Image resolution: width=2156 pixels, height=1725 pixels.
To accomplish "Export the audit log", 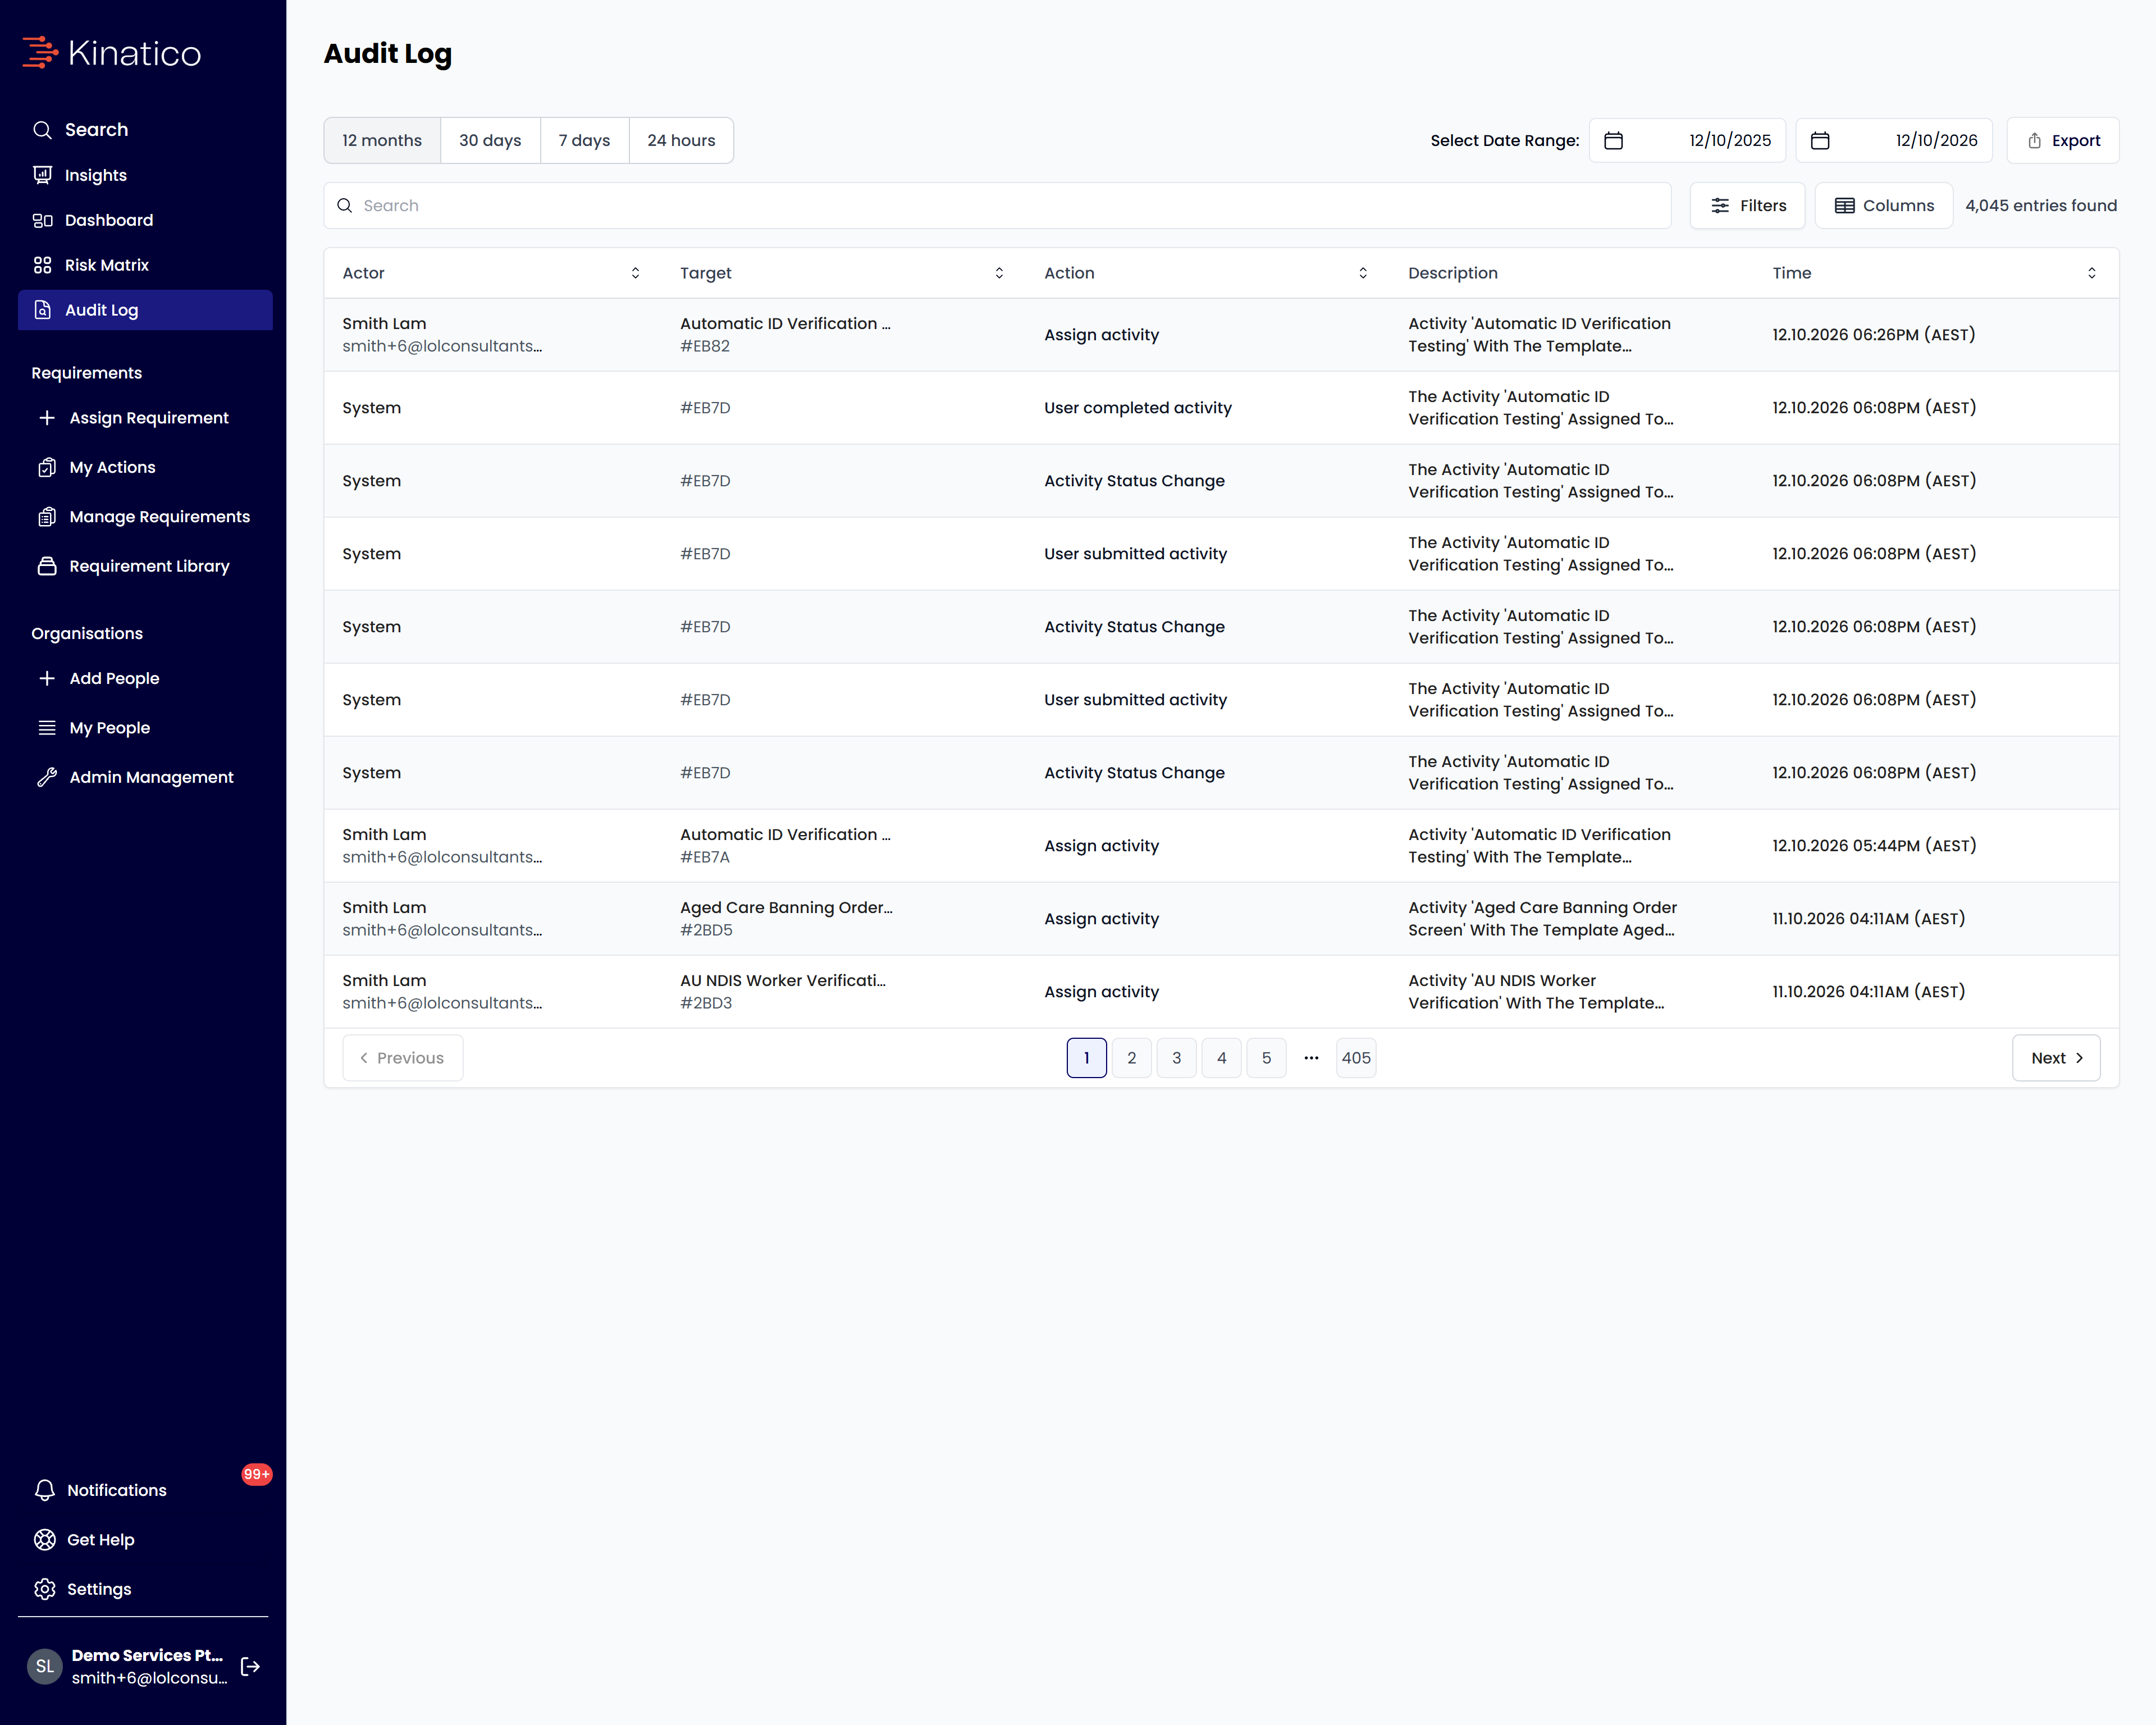I will pos(2063,141).
